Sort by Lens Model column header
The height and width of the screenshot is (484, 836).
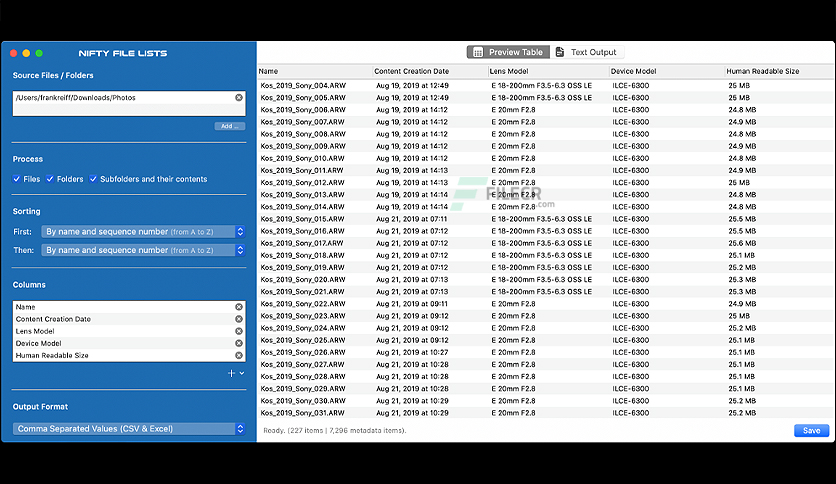pyautogui.click(x=548, y=71)
